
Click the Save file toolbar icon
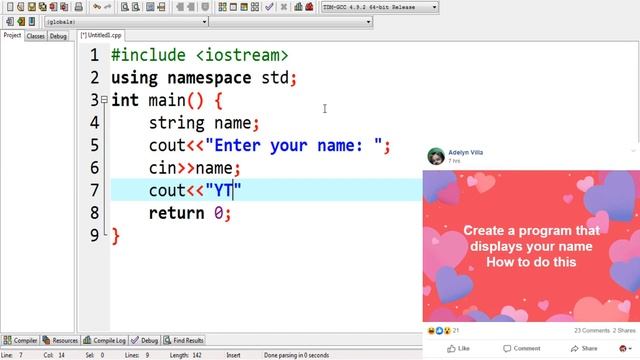pyautogui.click(x=31, y=7)
